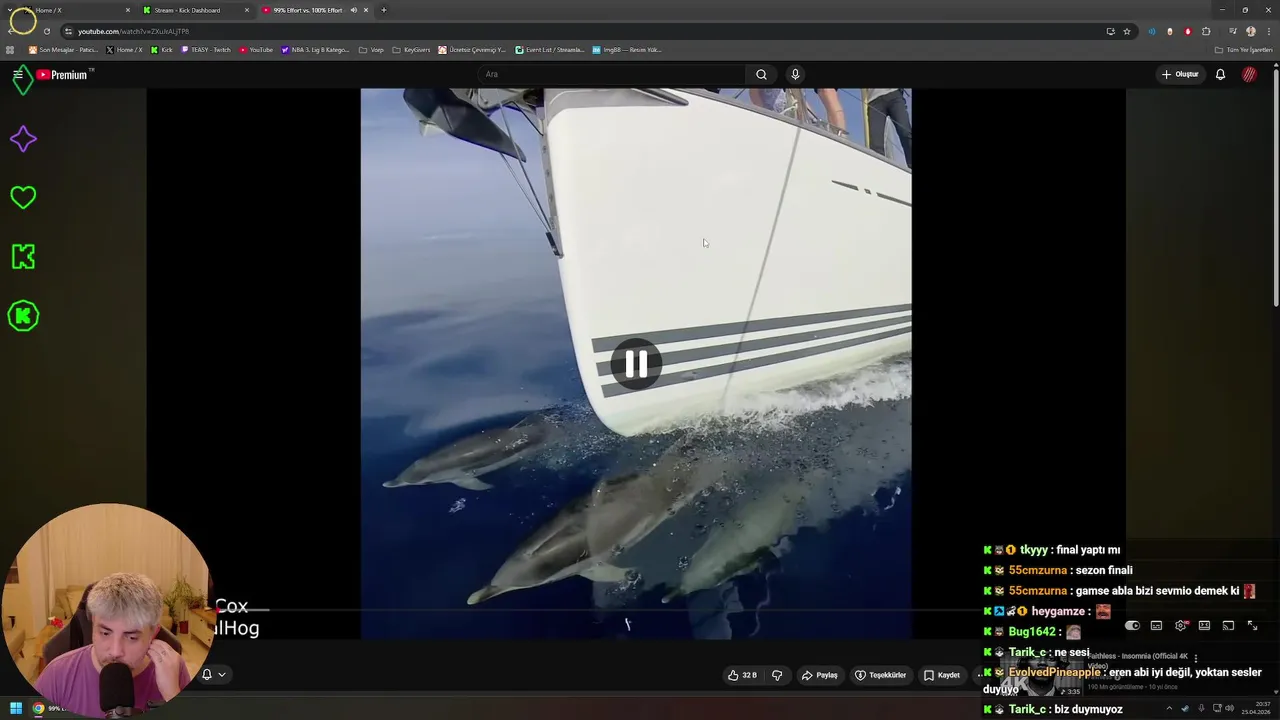The height and width of the screenshot is (720, 1280).
Task: Open Chrome in the Windows taskbar
Action: [38, 708]
